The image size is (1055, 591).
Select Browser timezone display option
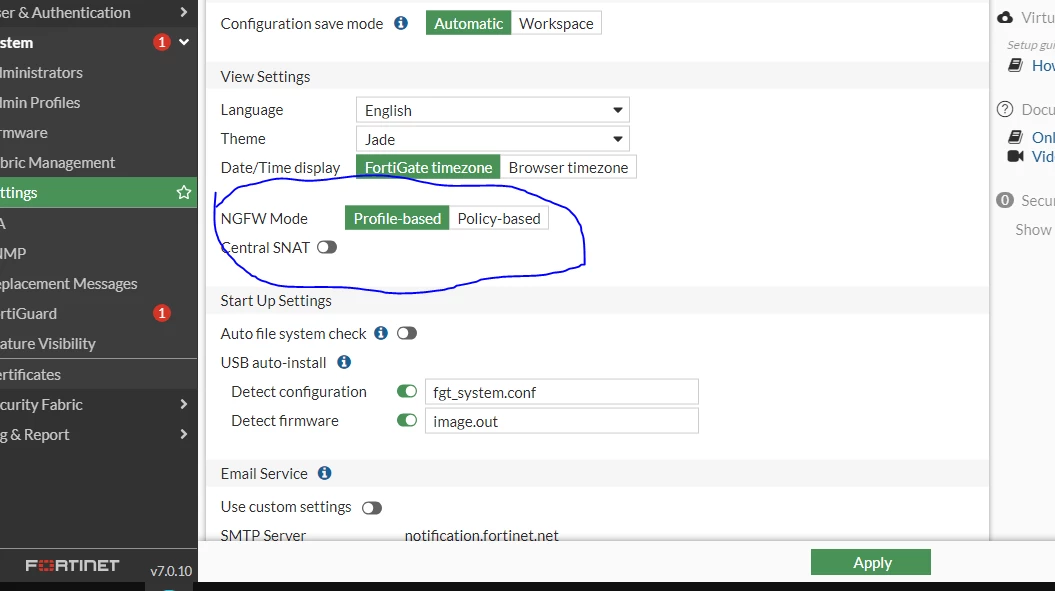pyautogui.click(x=568, y=168)
